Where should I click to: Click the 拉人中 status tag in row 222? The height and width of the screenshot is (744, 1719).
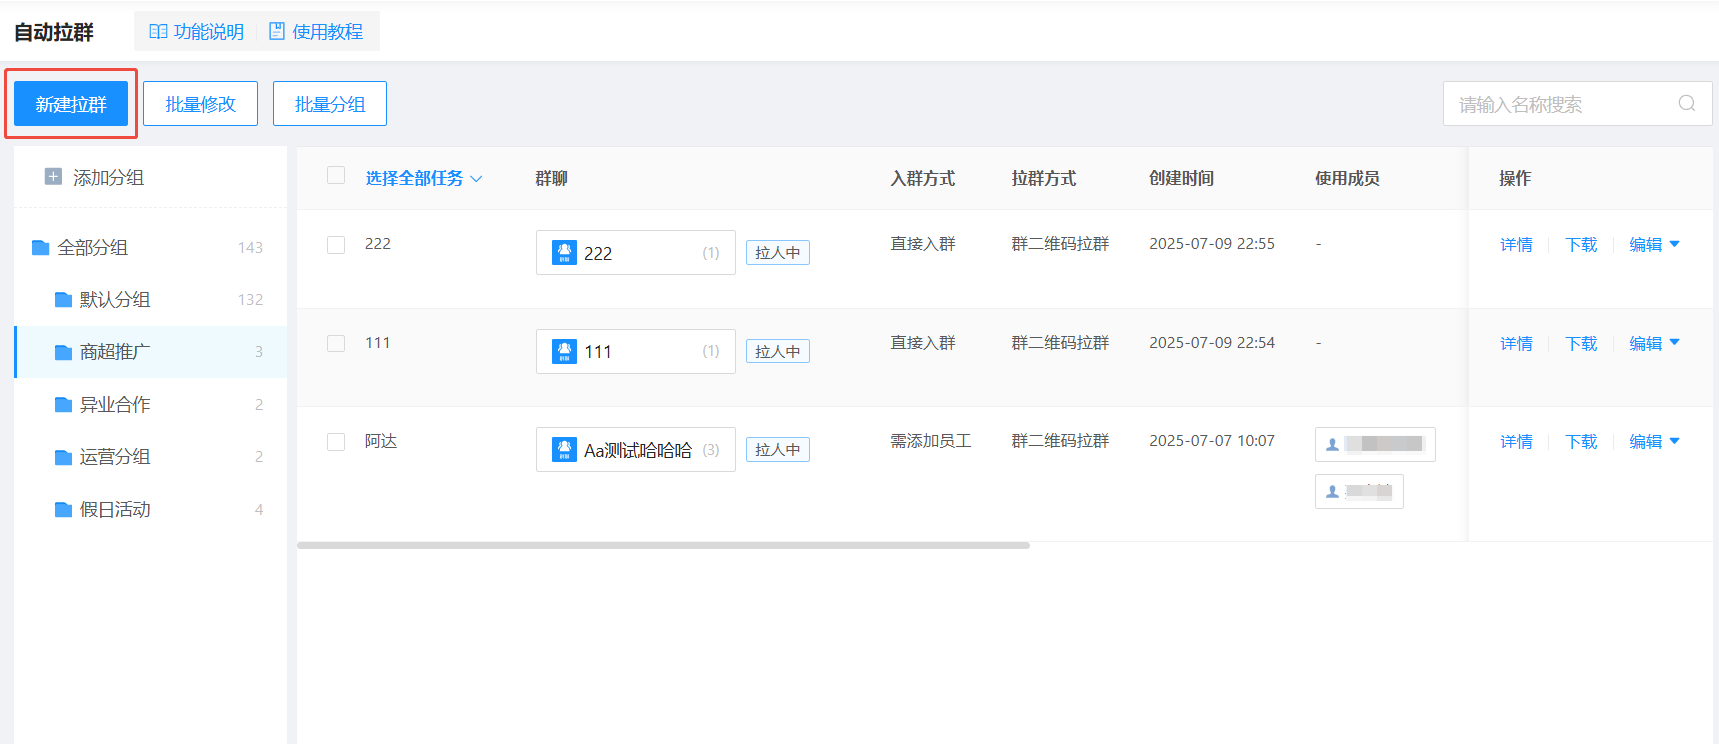pos(778,253)
